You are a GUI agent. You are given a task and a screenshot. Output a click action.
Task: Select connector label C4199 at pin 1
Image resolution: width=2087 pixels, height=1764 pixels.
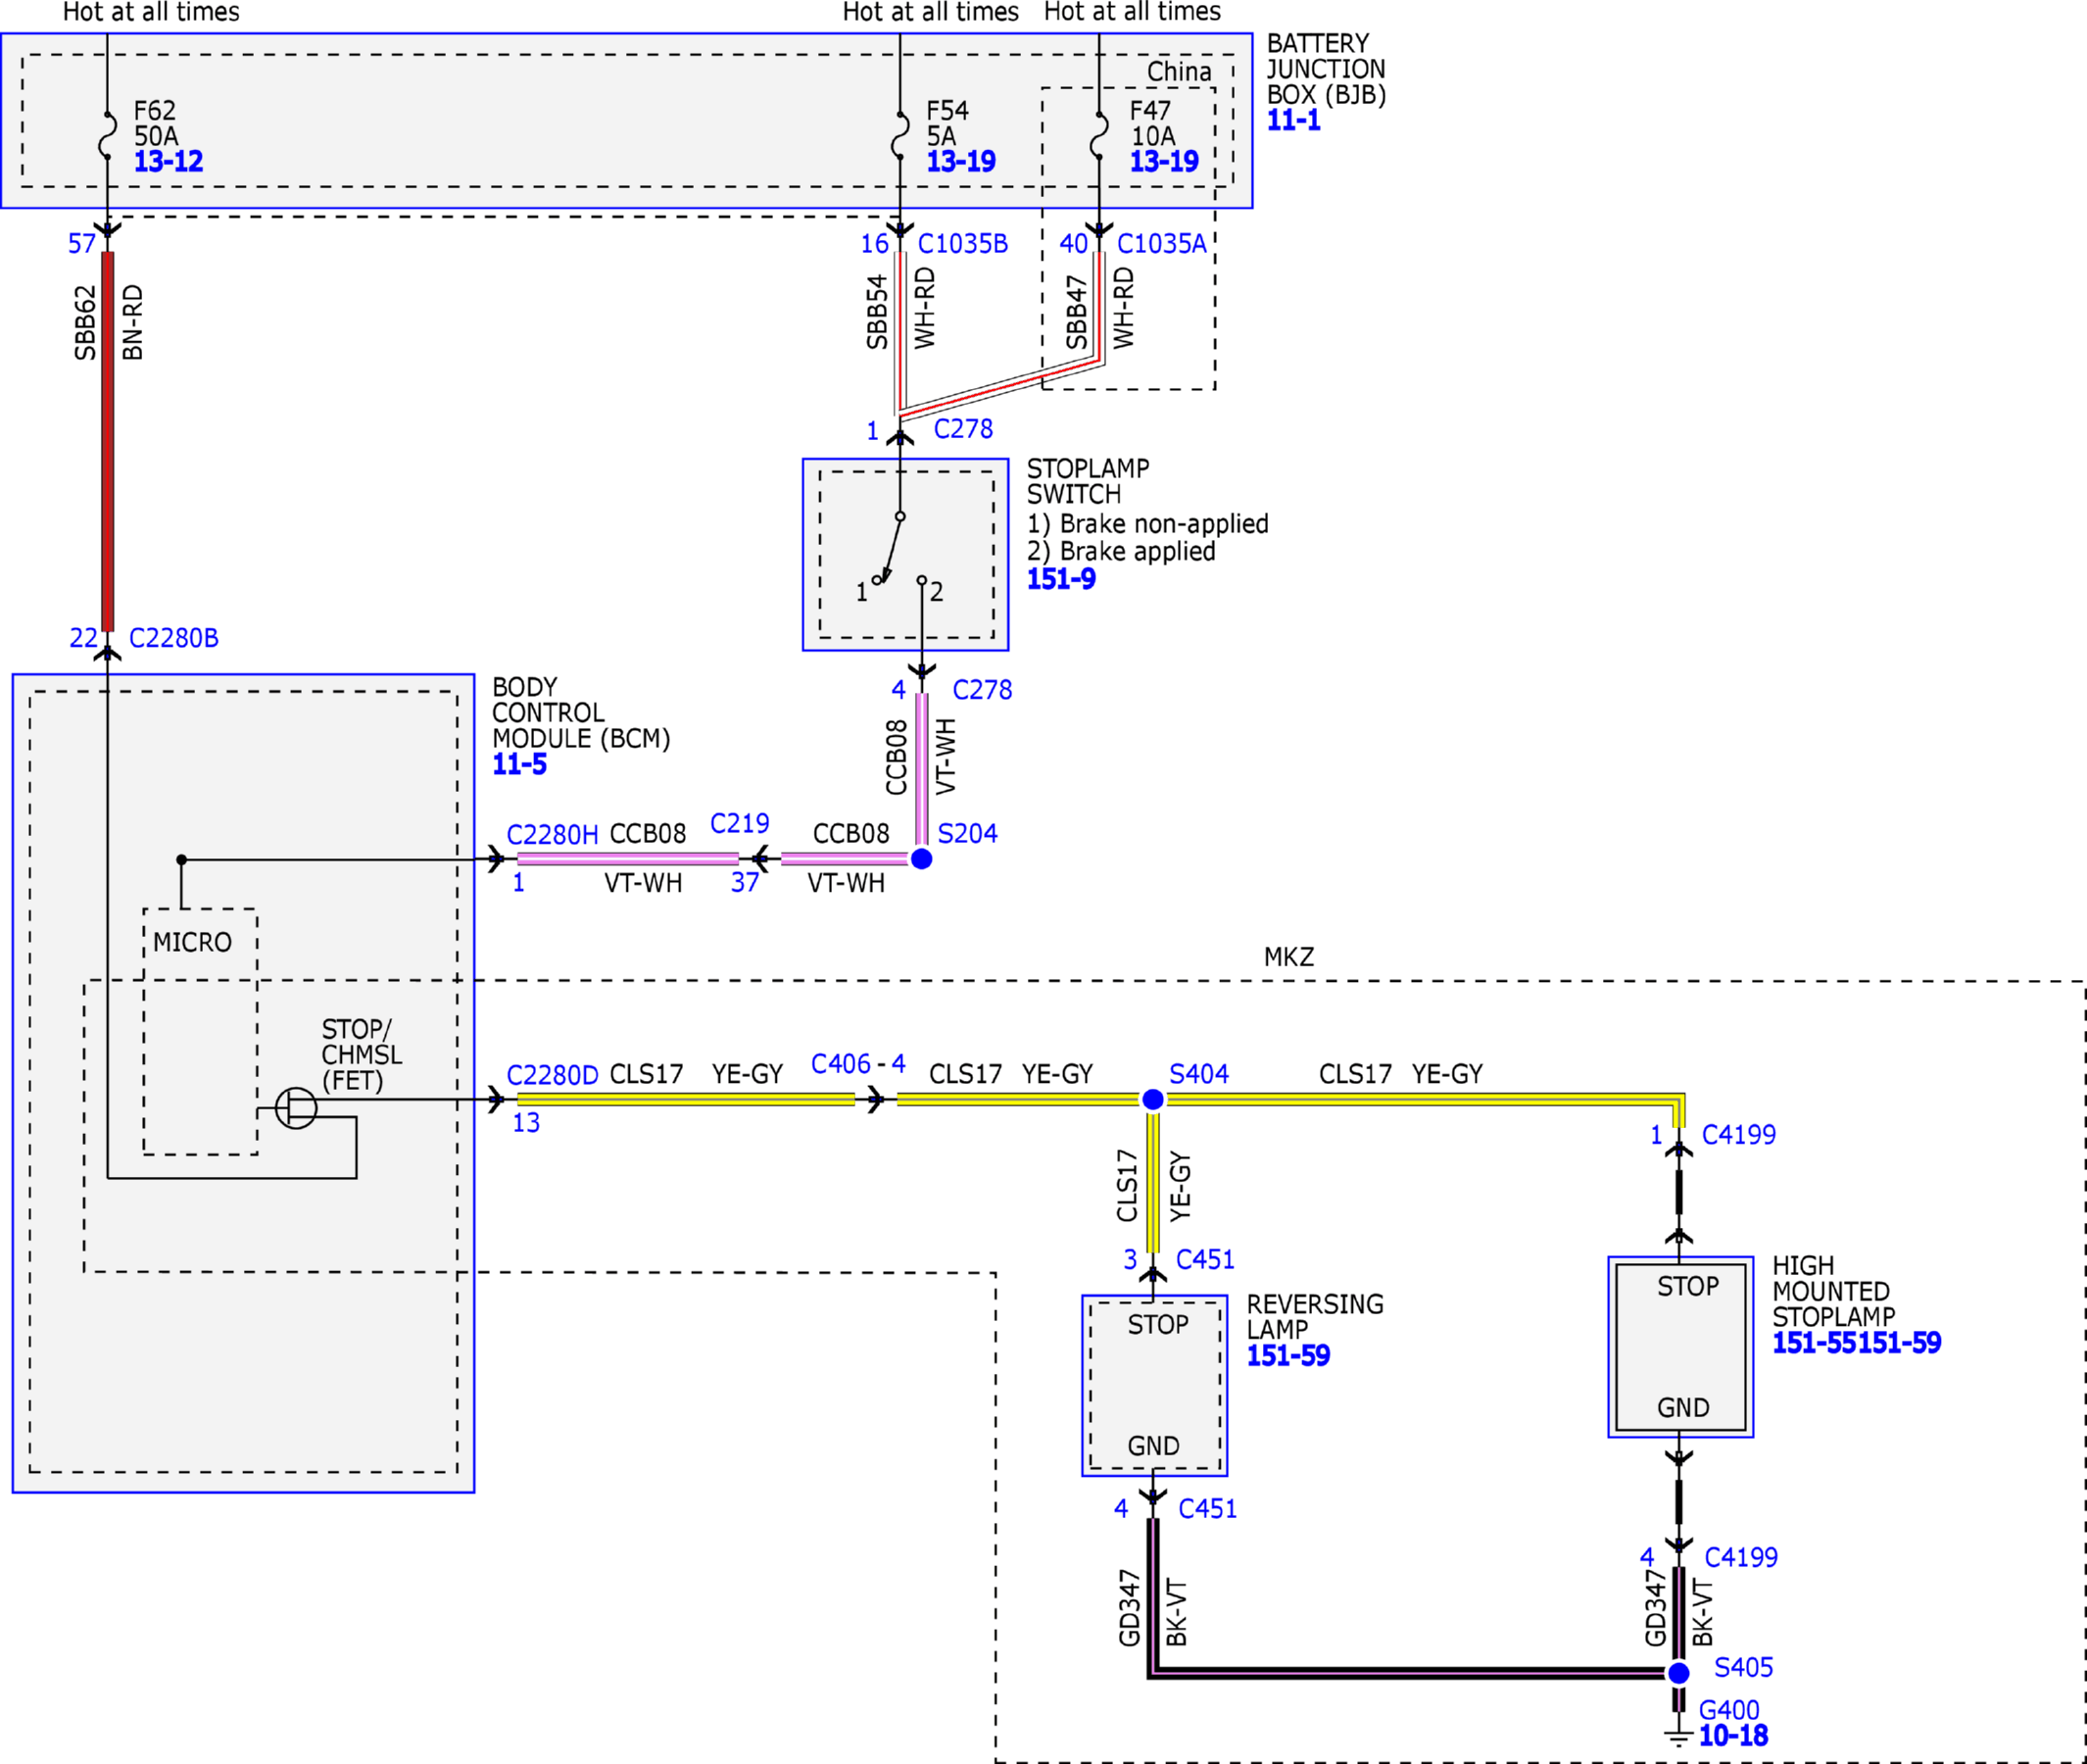point(1739,1135)
